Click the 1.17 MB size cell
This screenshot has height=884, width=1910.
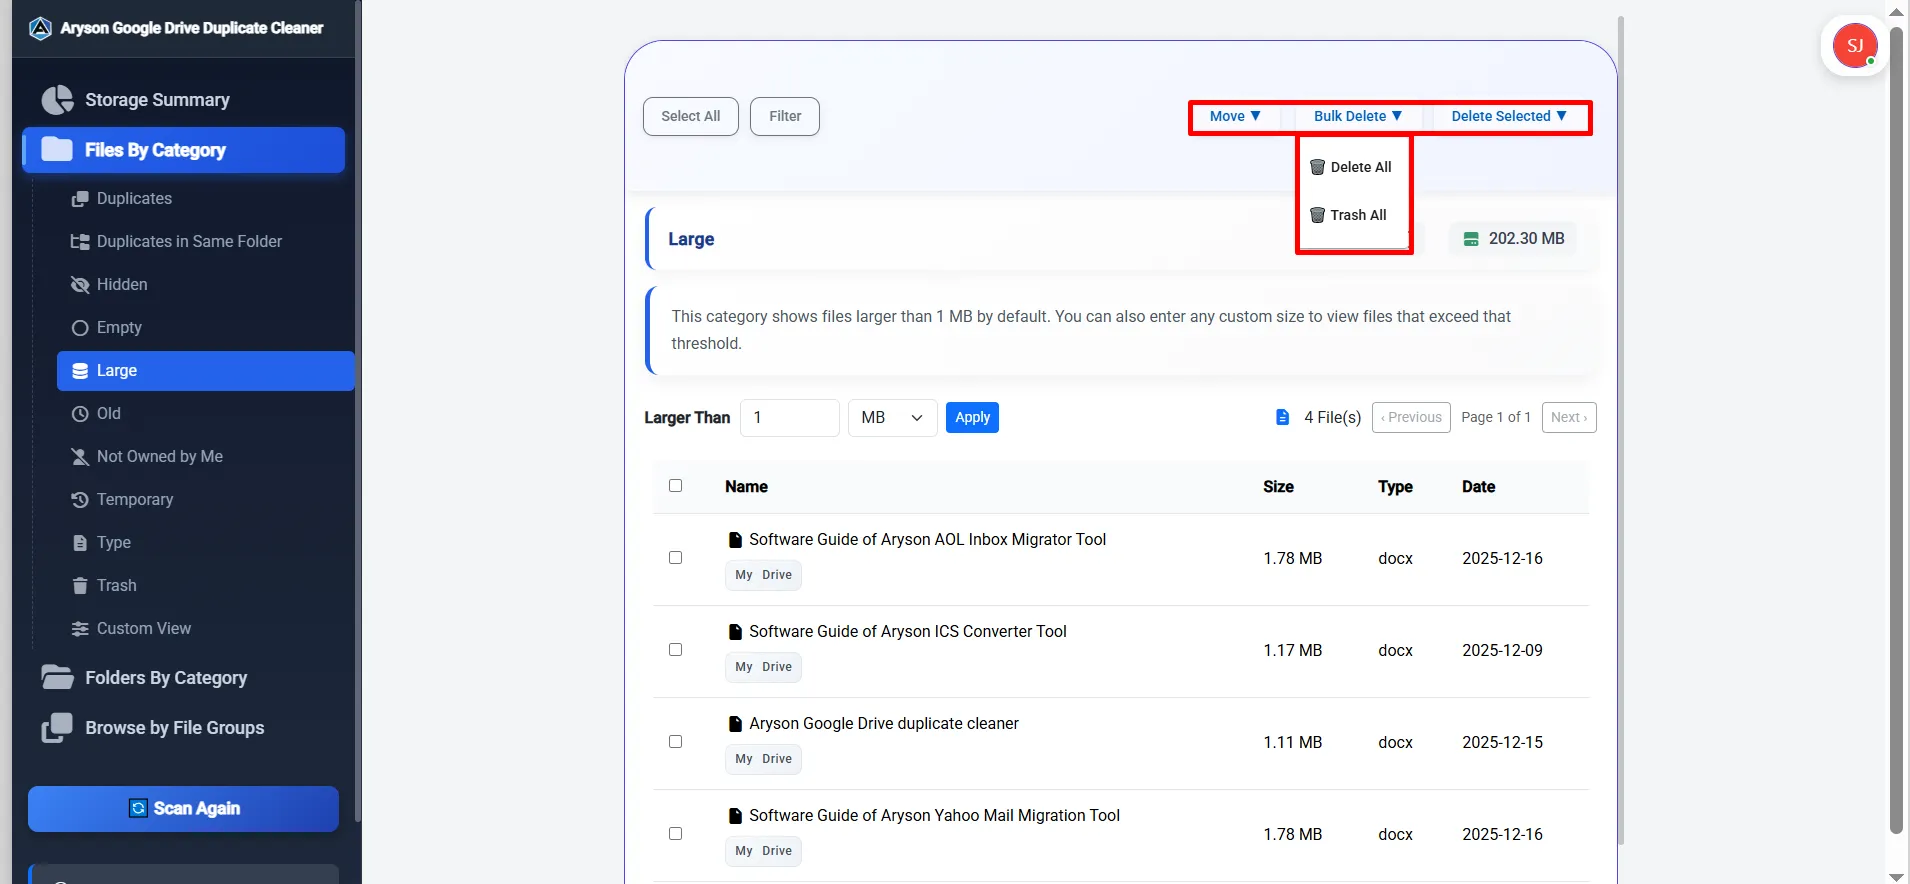click(1292, 650)
